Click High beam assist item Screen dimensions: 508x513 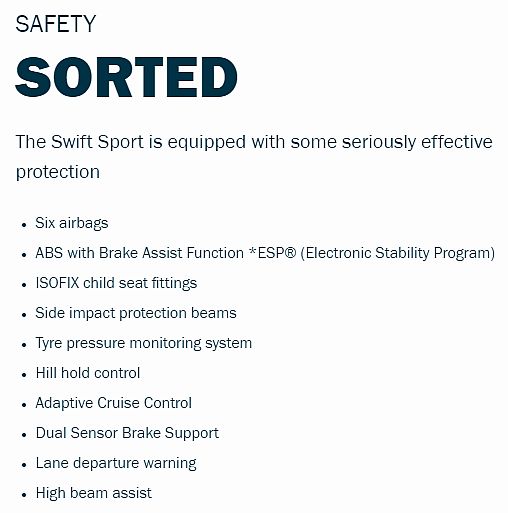(x=94, y=493)
